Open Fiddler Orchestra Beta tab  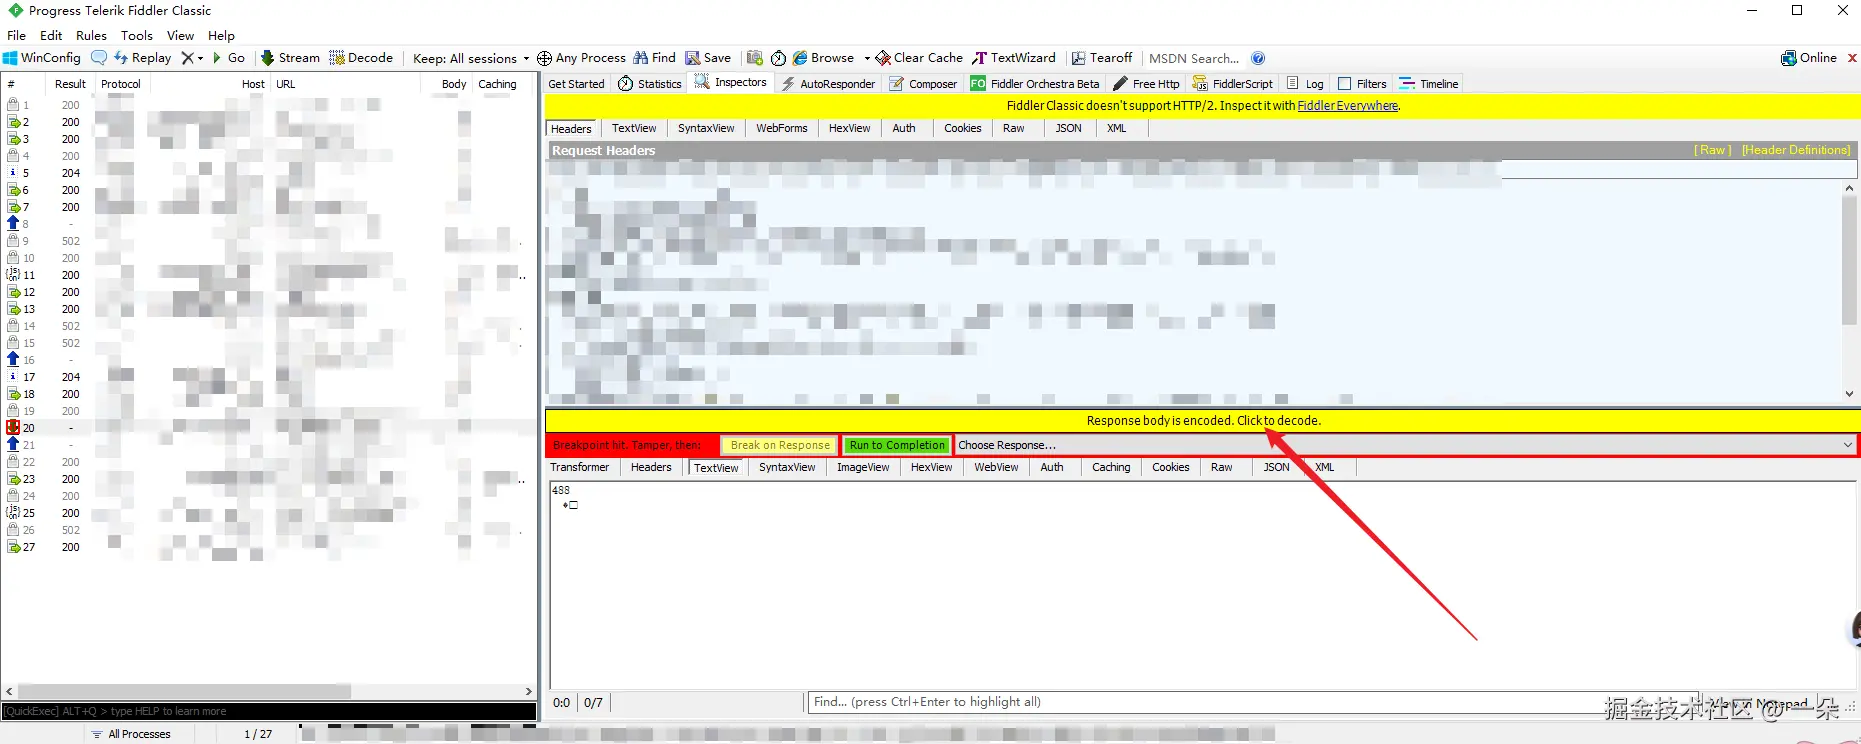[1035, 84]
